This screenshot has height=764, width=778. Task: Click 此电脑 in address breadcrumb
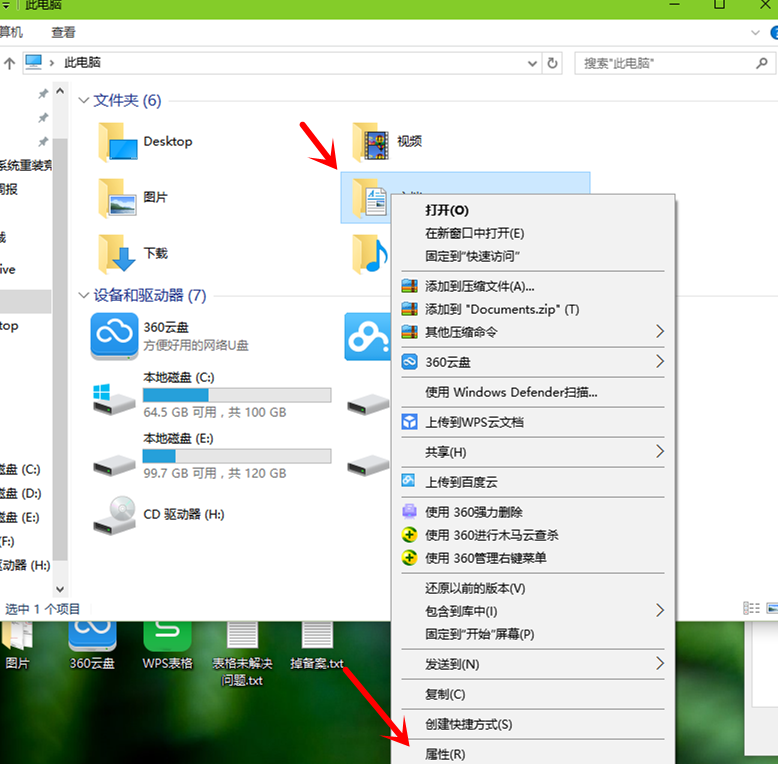coord(82,63)
